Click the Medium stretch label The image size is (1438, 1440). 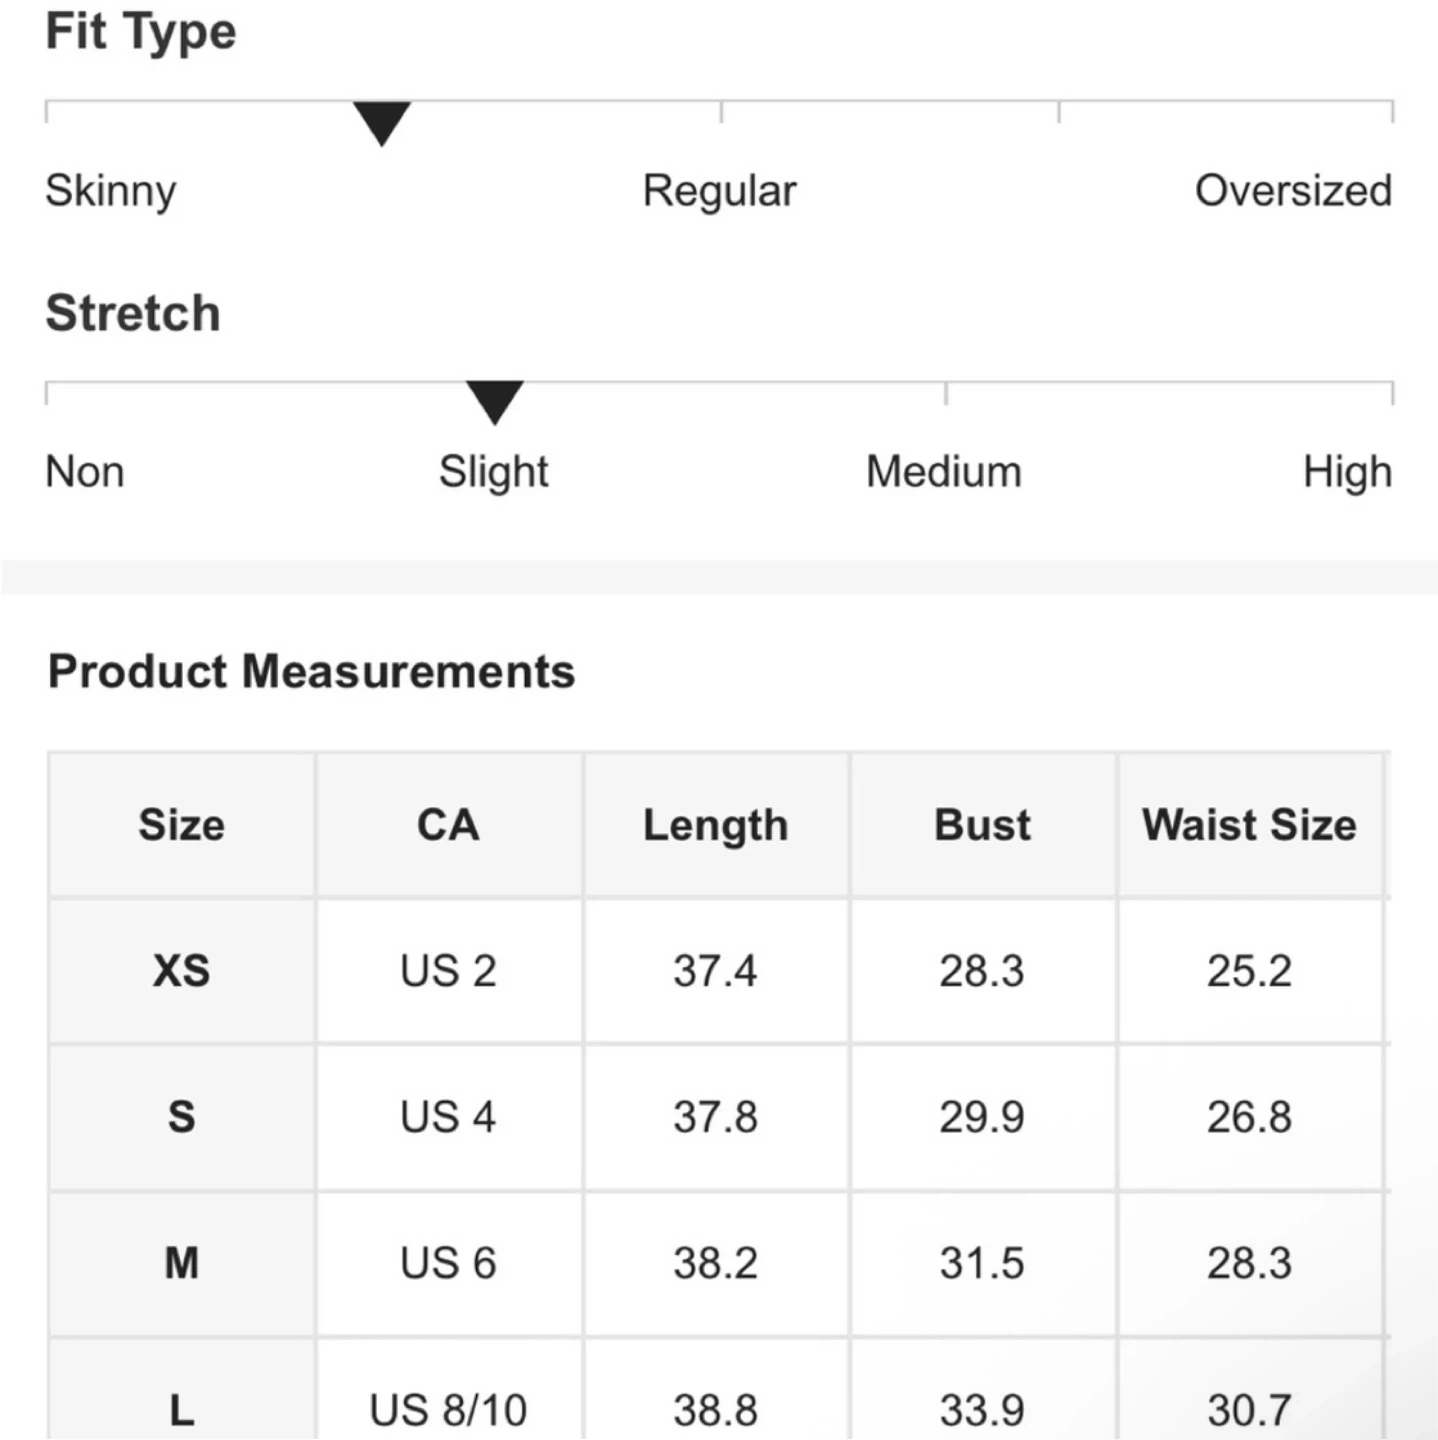(x=944, y=471)
